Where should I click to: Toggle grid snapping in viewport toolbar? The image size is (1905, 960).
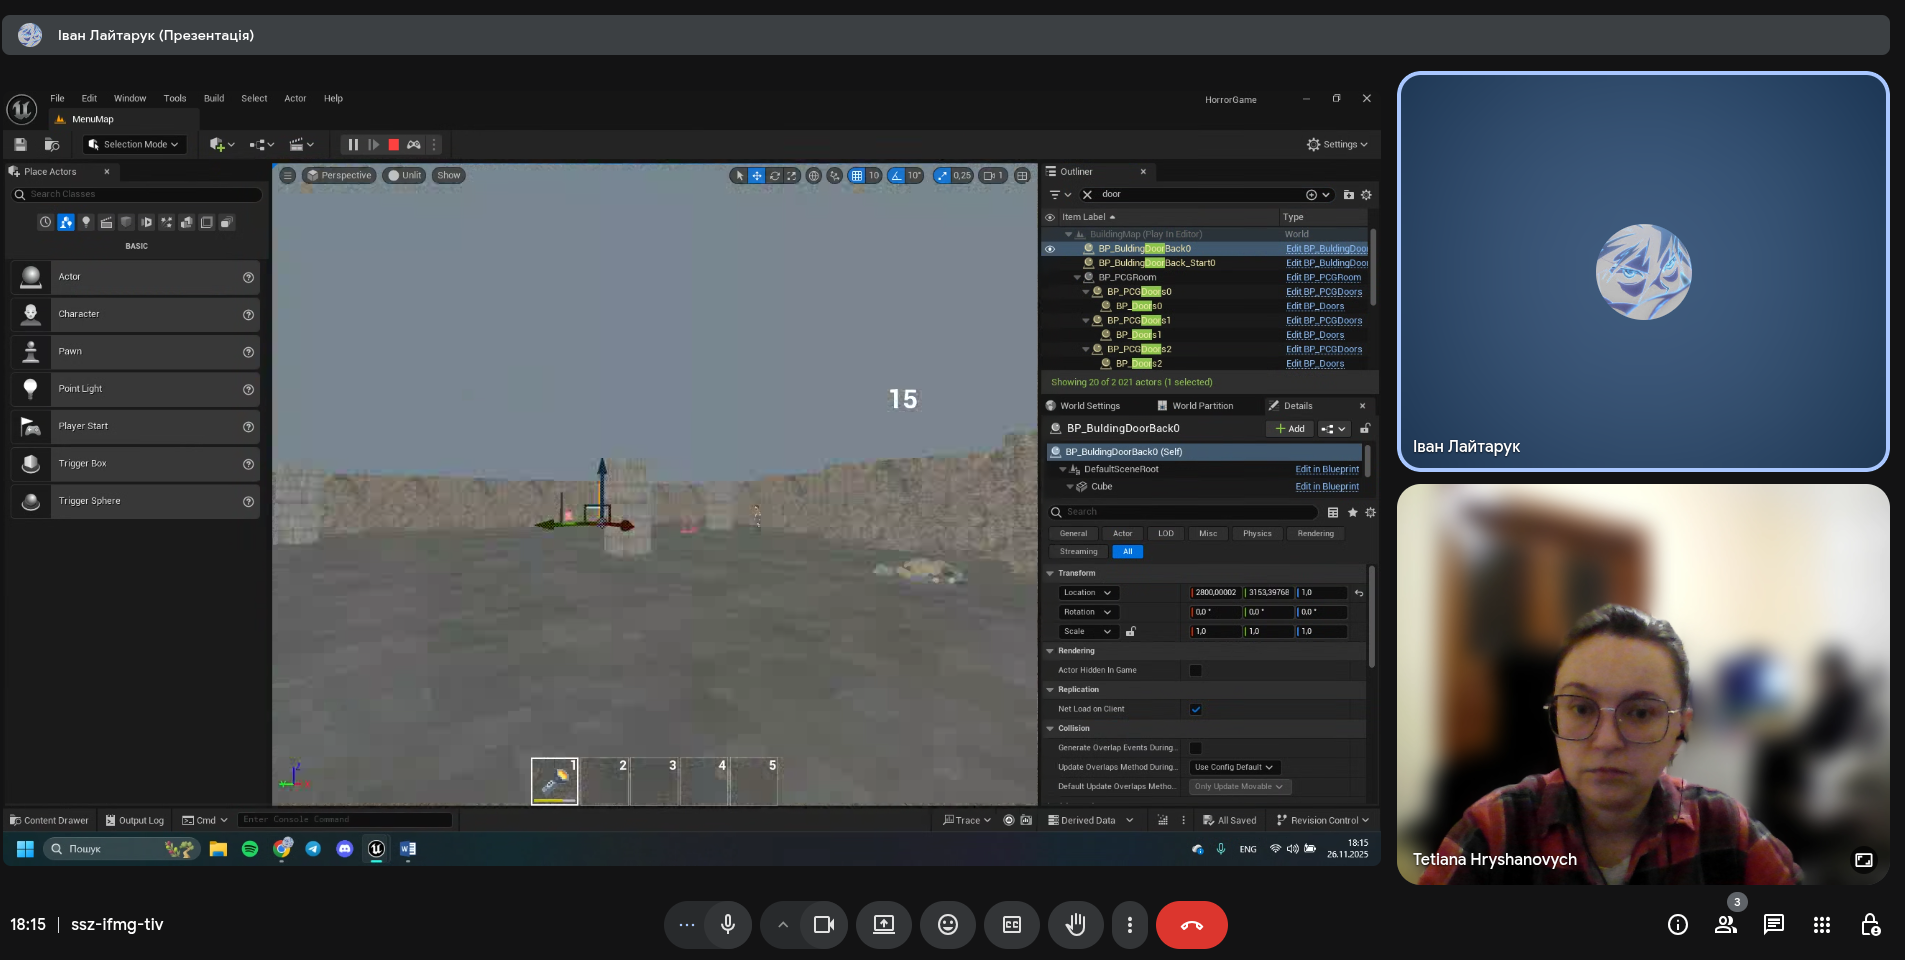[x=856, y=176]
